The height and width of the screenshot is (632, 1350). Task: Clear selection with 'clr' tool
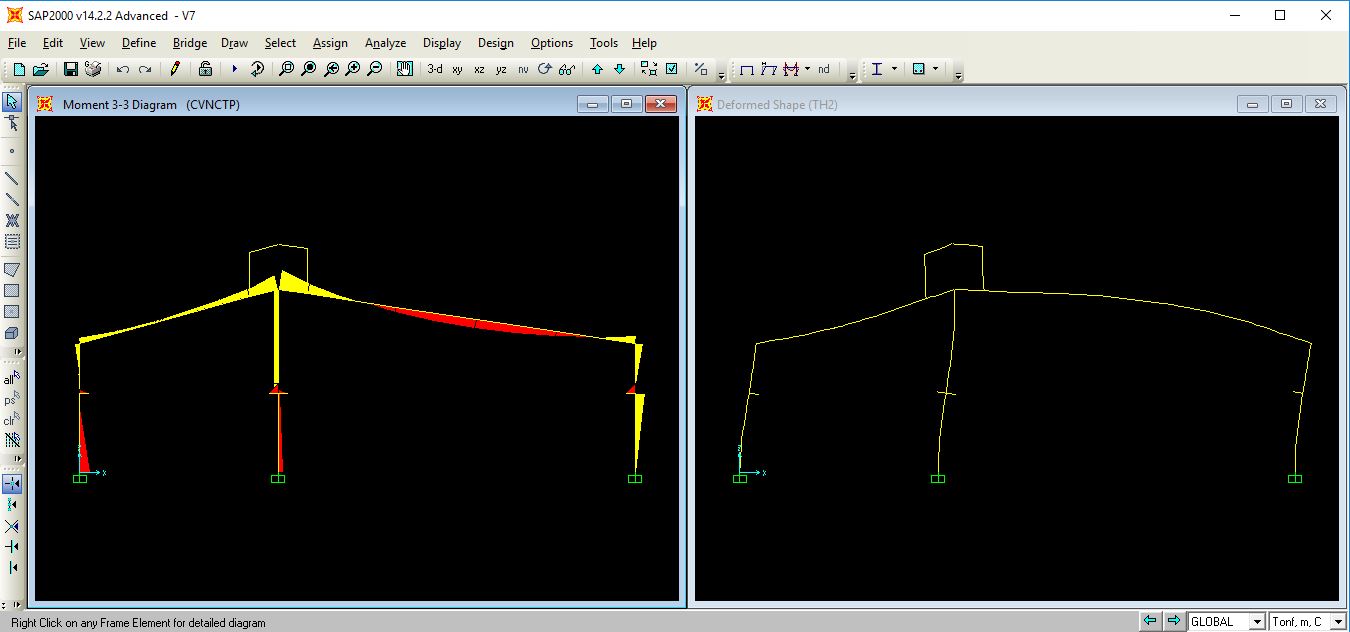point(12,420)
